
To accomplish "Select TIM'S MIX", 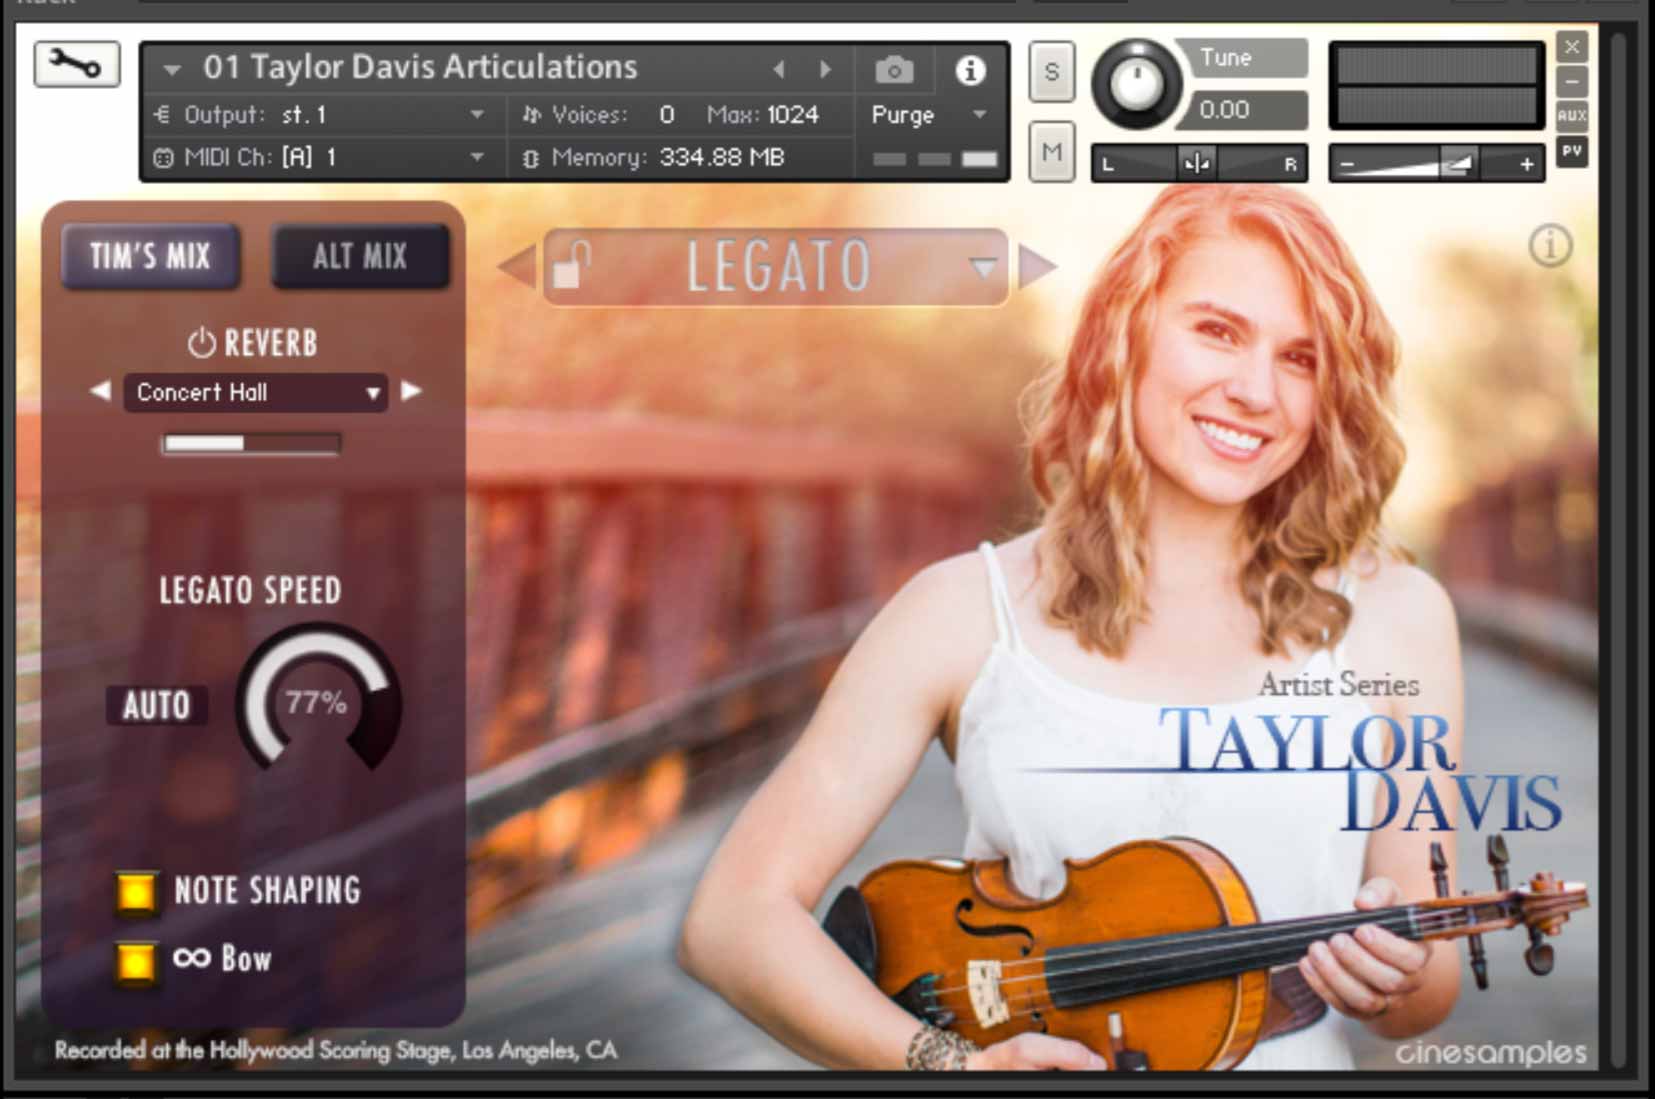I will (150, 256).
